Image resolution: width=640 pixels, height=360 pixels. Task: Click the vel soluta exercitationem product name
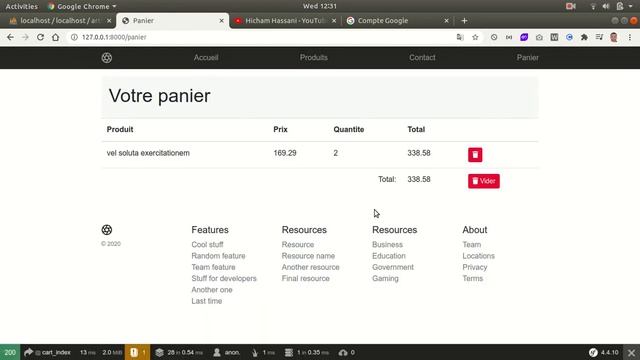[x=148, y=153]
